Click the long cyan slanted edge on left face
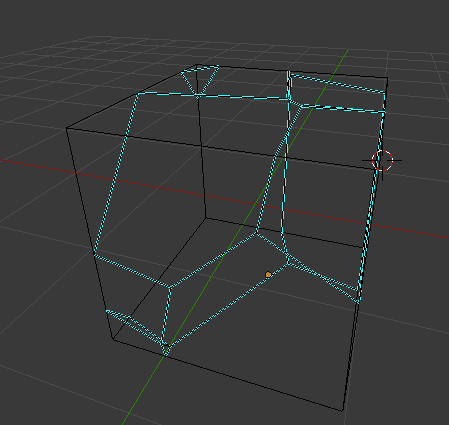Viewport: 449px width, 425px height. [116, 175]
